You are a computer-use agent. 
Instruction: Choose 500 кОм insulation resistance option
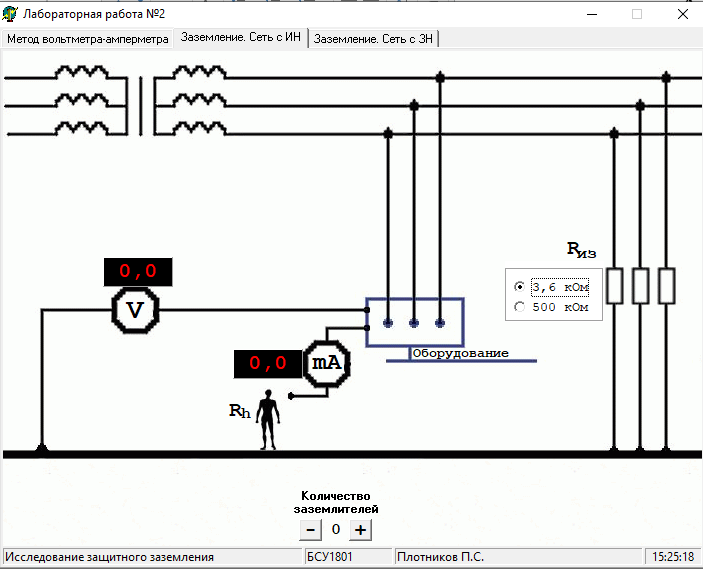tap(551, 307)
